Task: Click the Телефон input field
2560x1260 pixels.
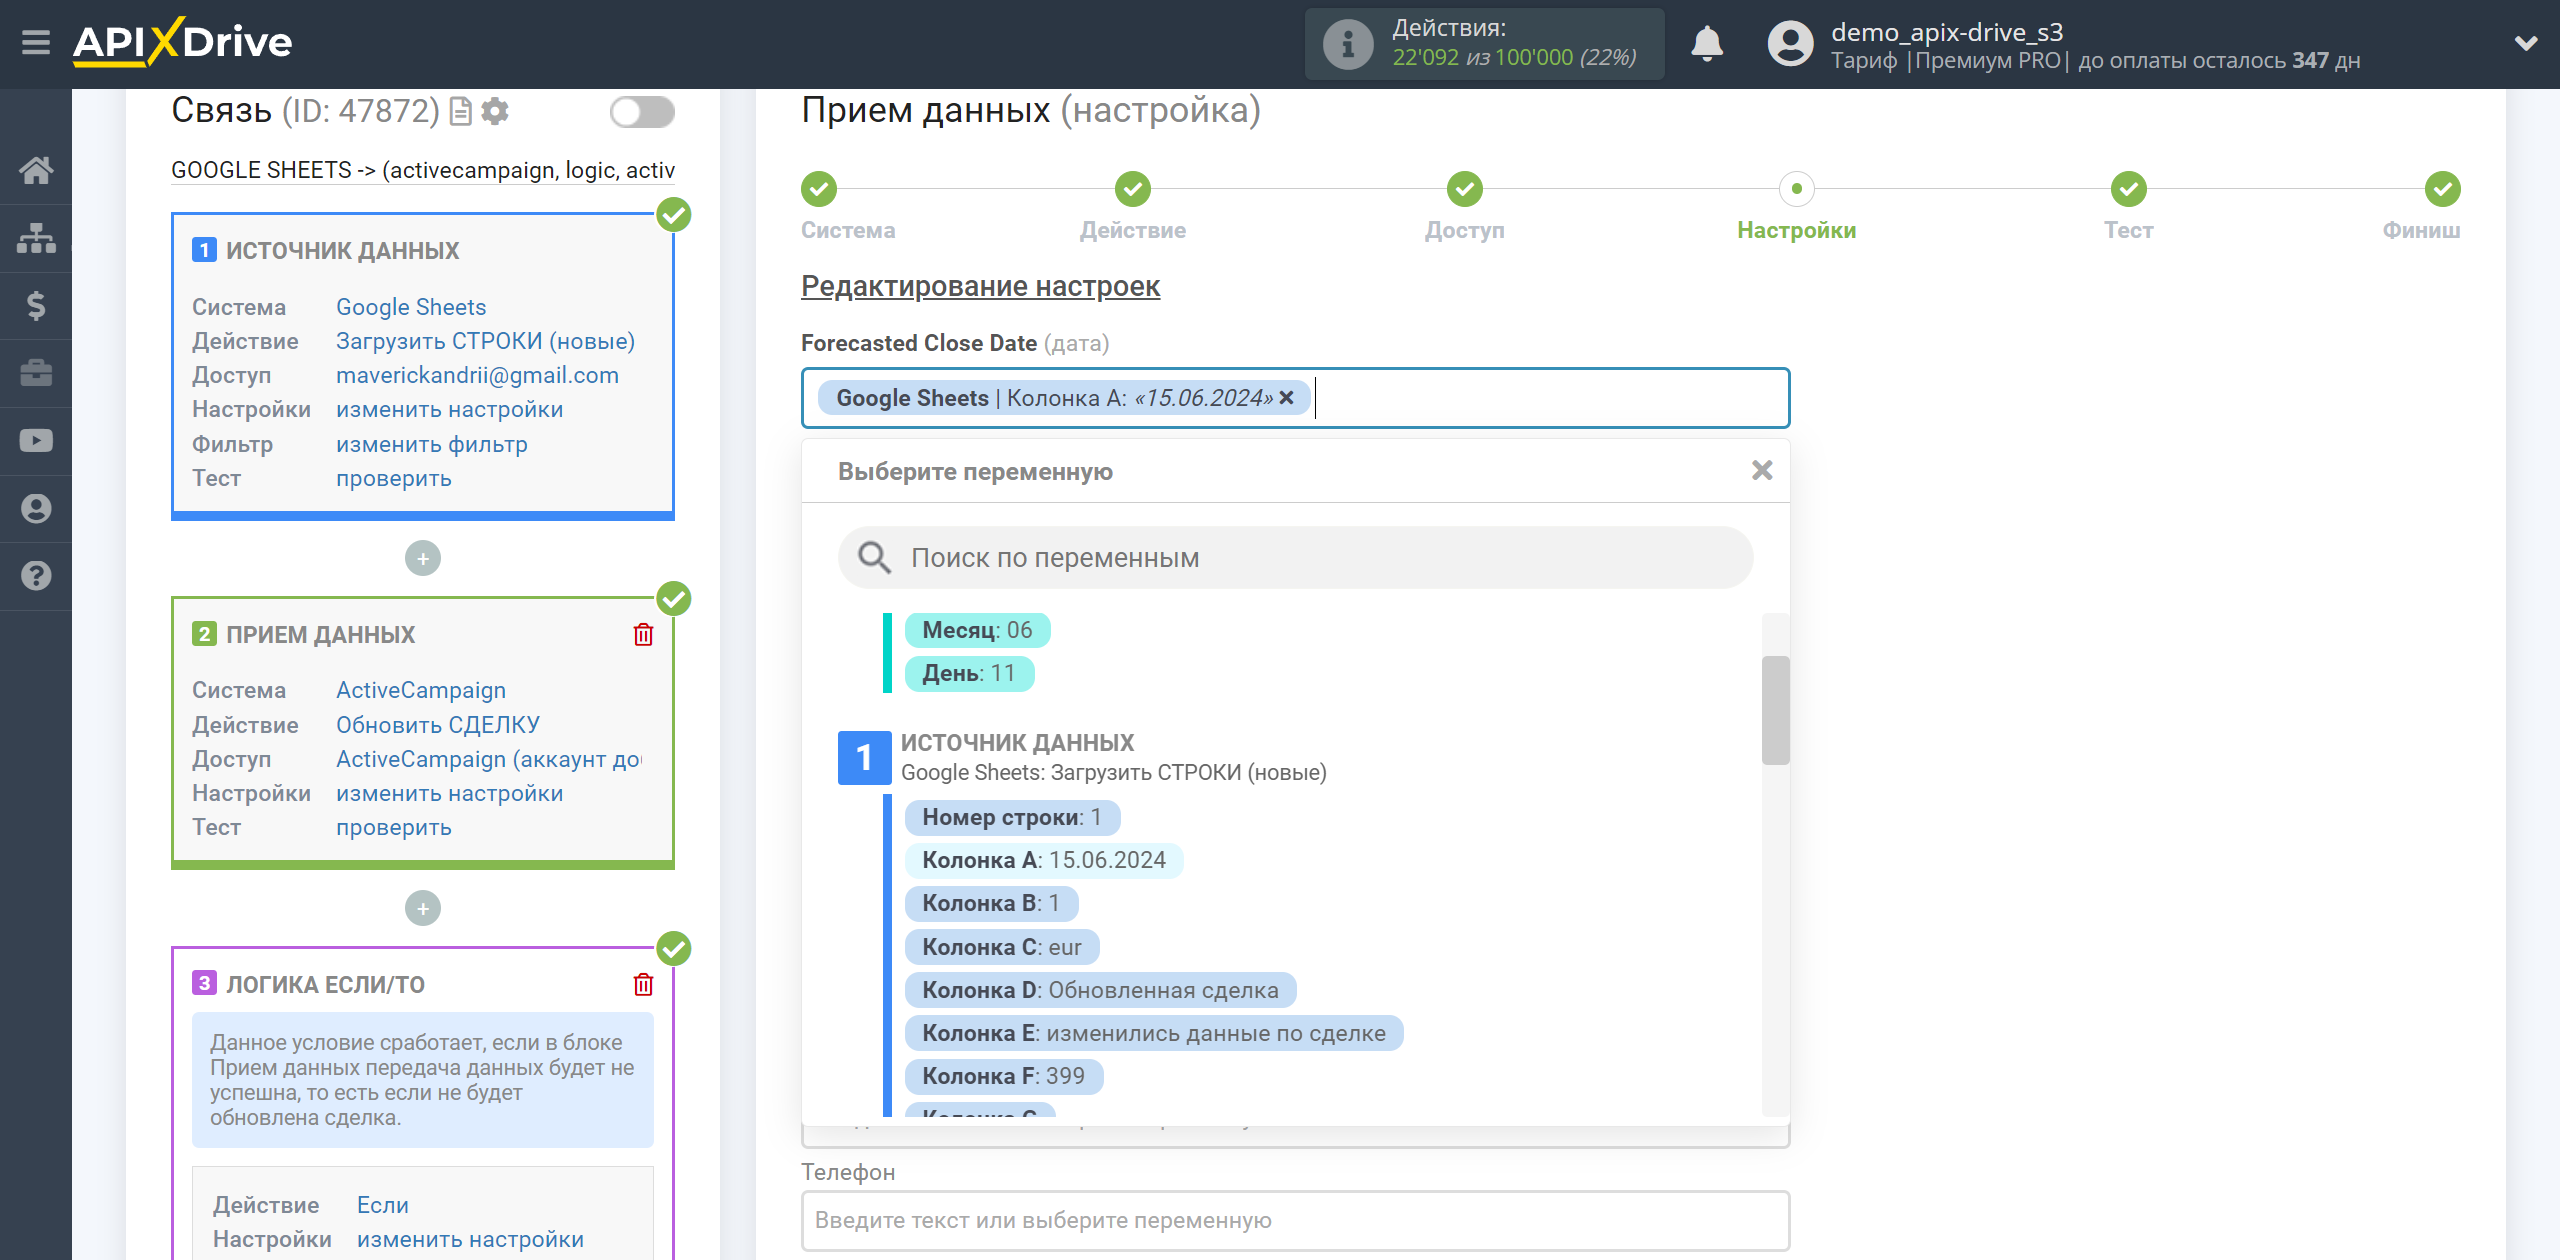Action: [x=1296, y=1220]
